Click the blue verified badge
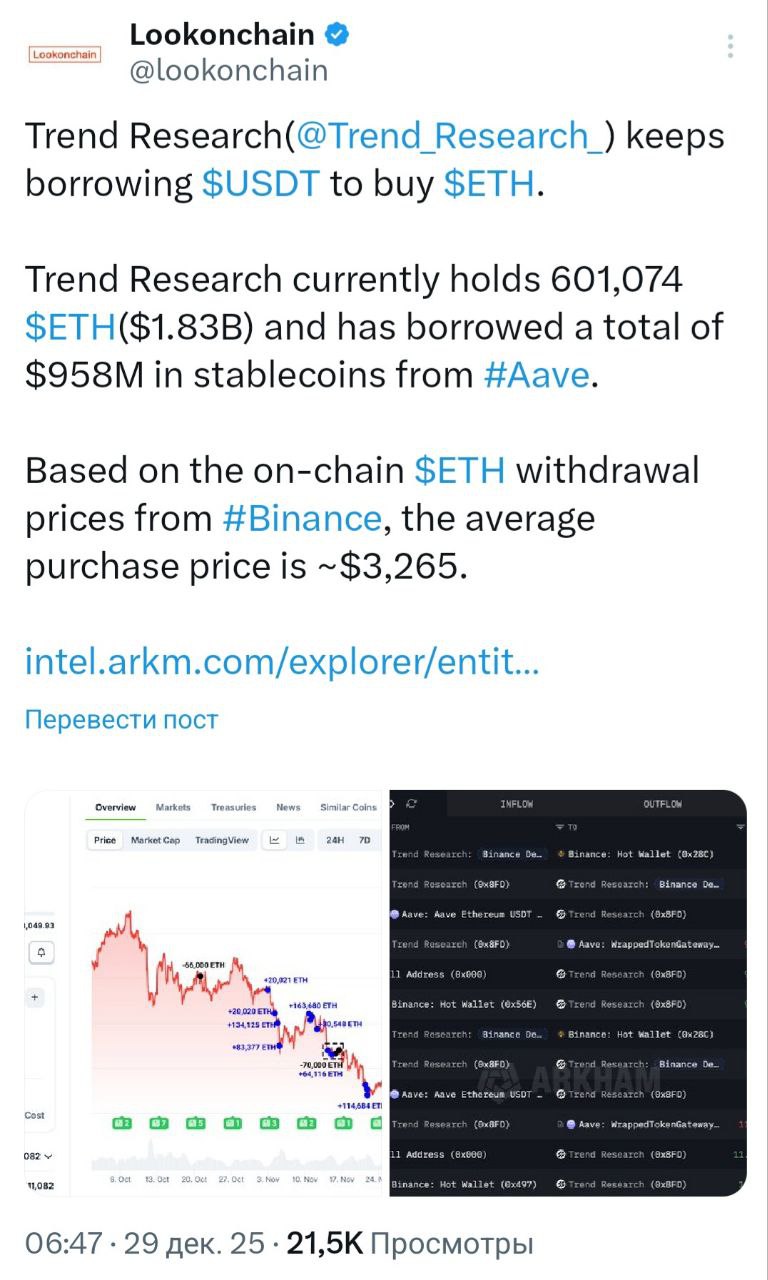The image size is (768, 1280). (338, 35)
